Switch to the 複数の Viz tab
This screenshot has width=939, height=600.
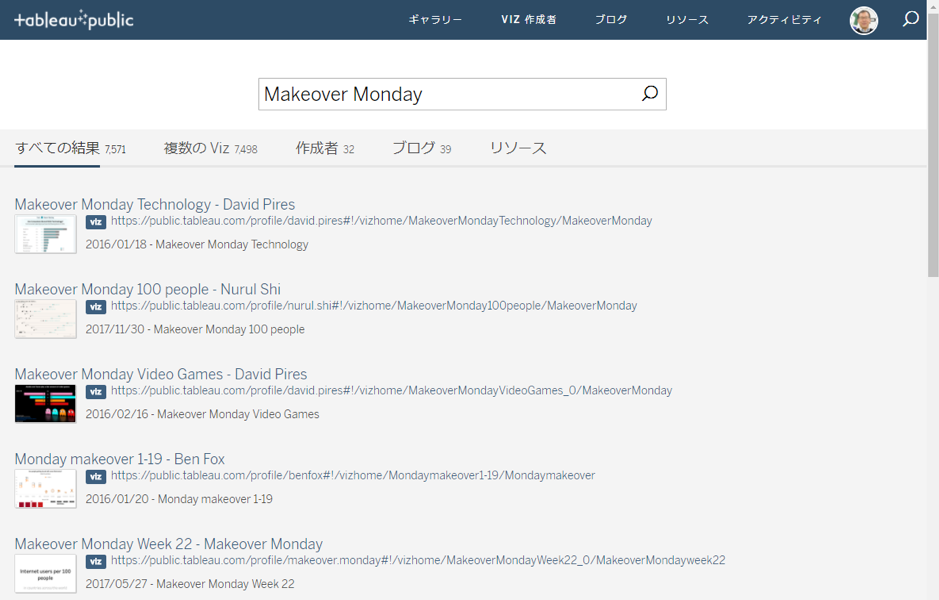click(210, 148)
